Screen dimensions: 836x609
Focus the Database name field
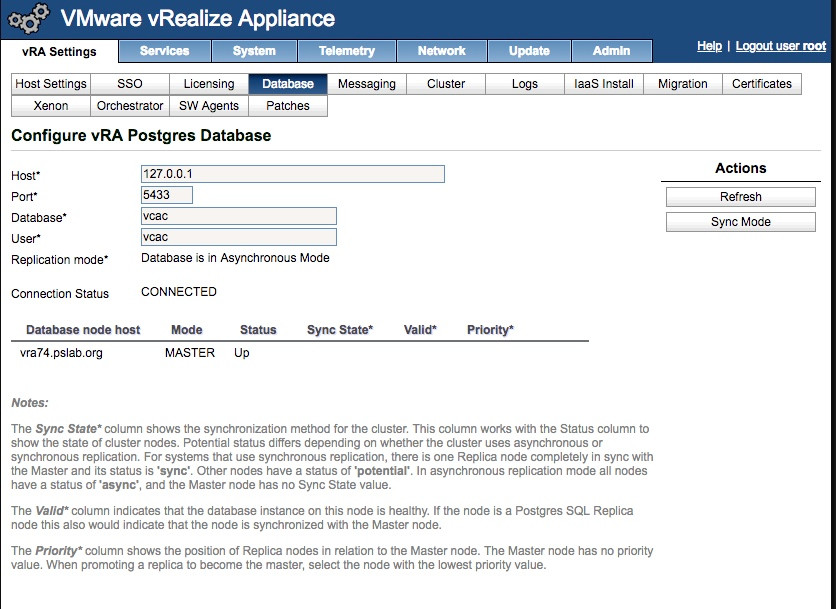(x=239, y=216)
